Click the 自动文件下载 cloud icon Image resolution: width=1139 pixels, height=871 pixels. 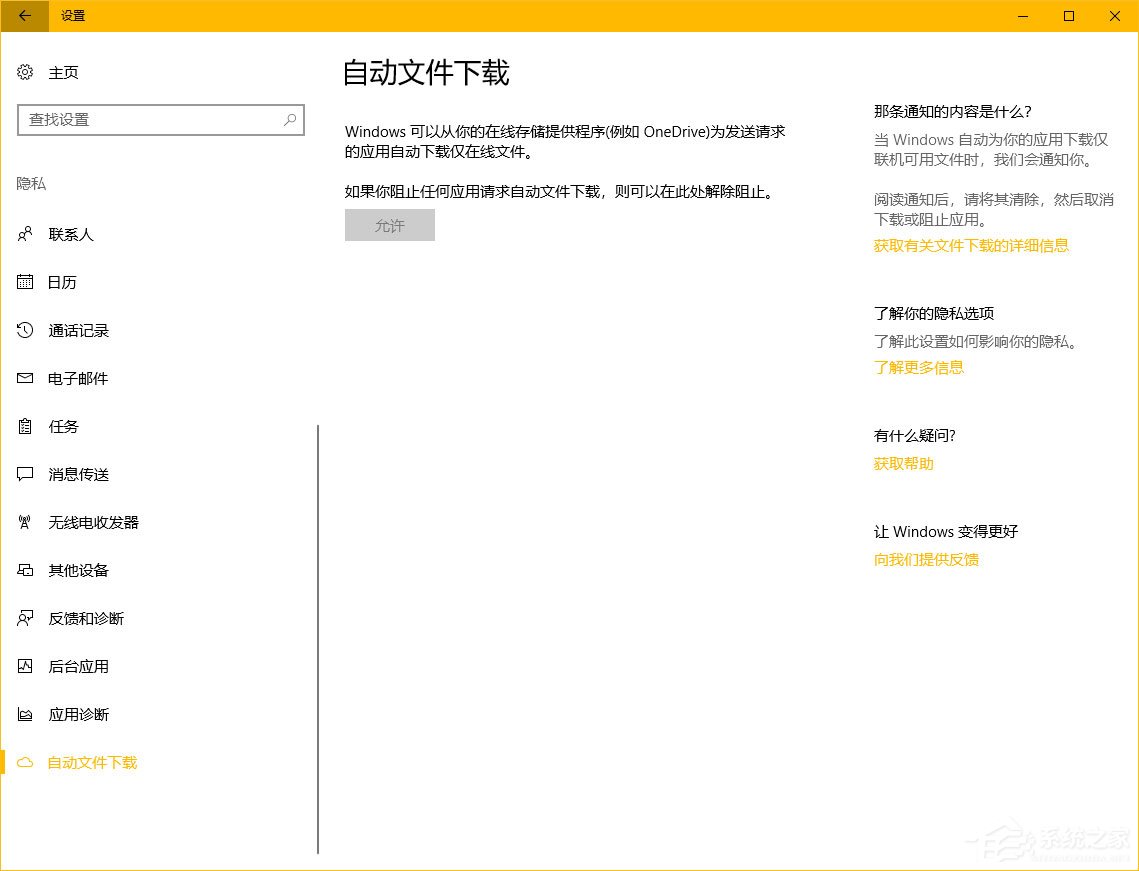[25, 762]
